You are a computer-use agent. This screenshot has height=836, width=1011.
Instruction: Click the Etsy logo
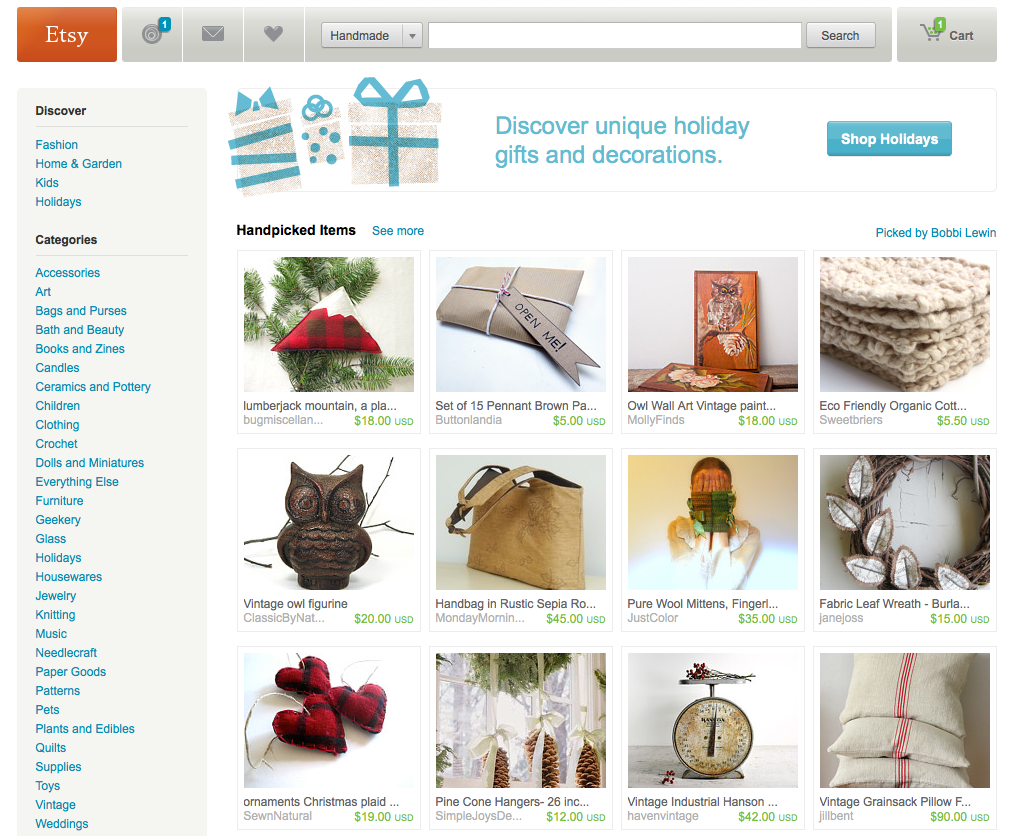point(67,35)
